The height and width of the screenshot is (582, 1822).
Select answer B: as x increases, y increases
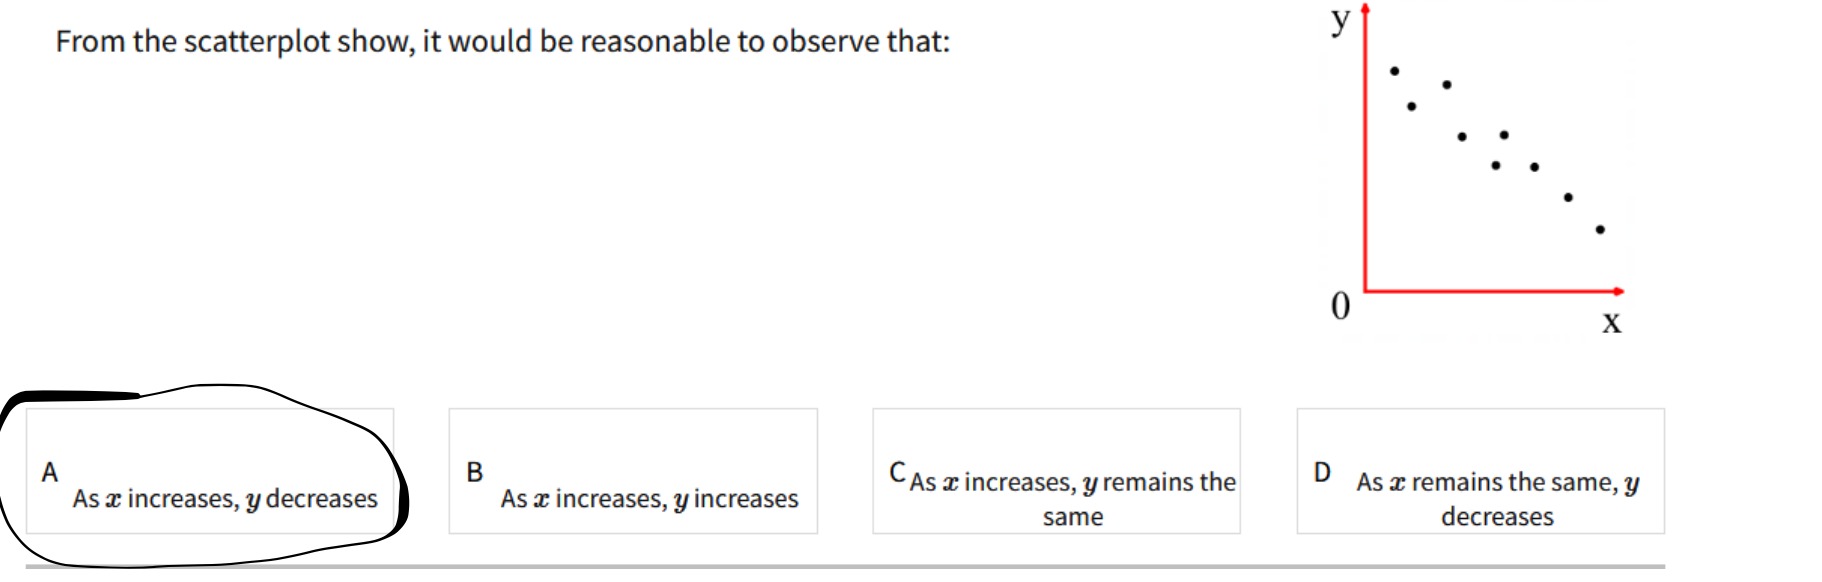(633, 471)
